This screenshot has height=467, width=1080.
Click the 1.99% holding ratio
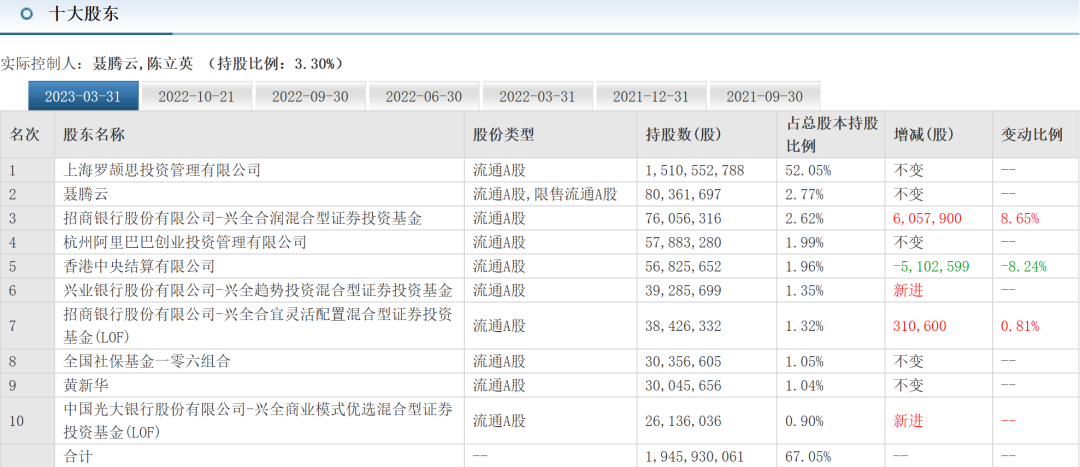pos(805,242)
